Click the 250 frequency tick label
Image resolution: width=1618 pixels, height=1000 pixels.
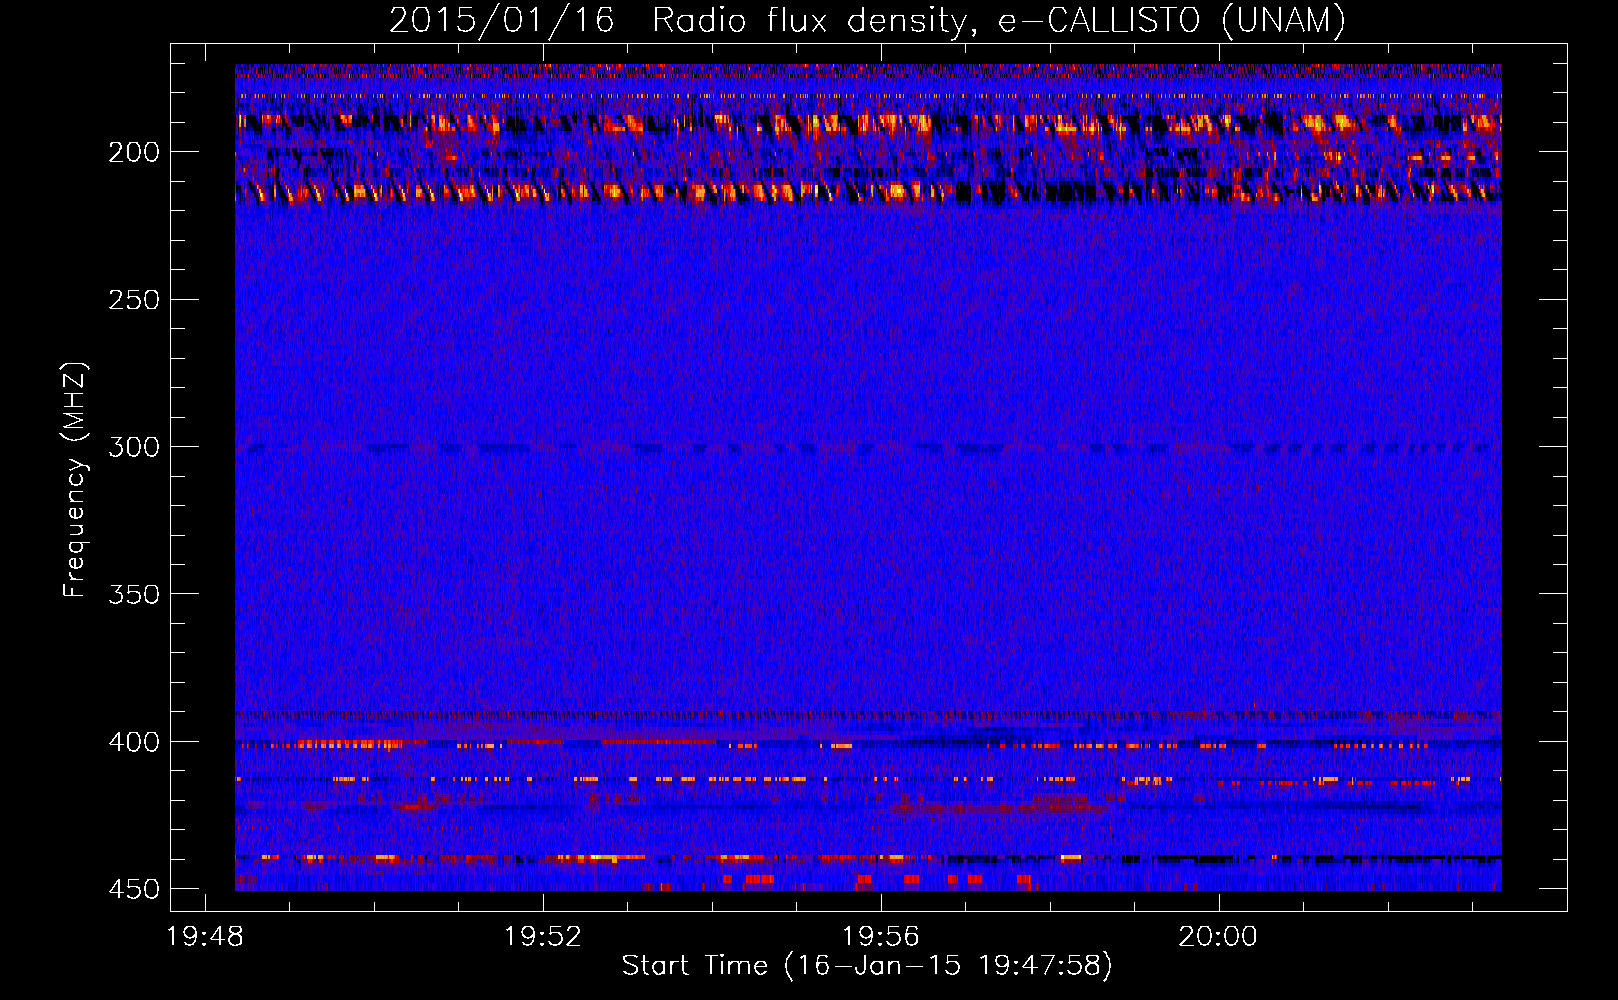[134, 300]
